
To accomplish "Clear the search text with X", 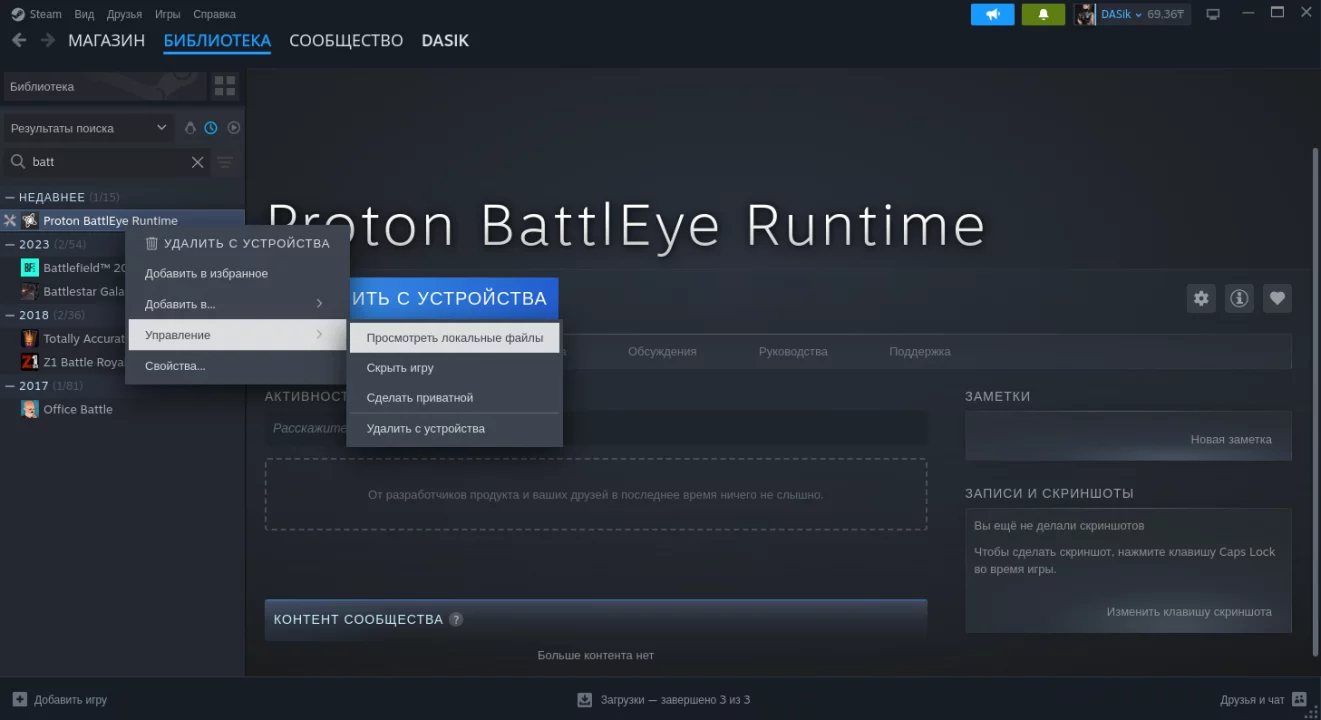I will [197, 162].
